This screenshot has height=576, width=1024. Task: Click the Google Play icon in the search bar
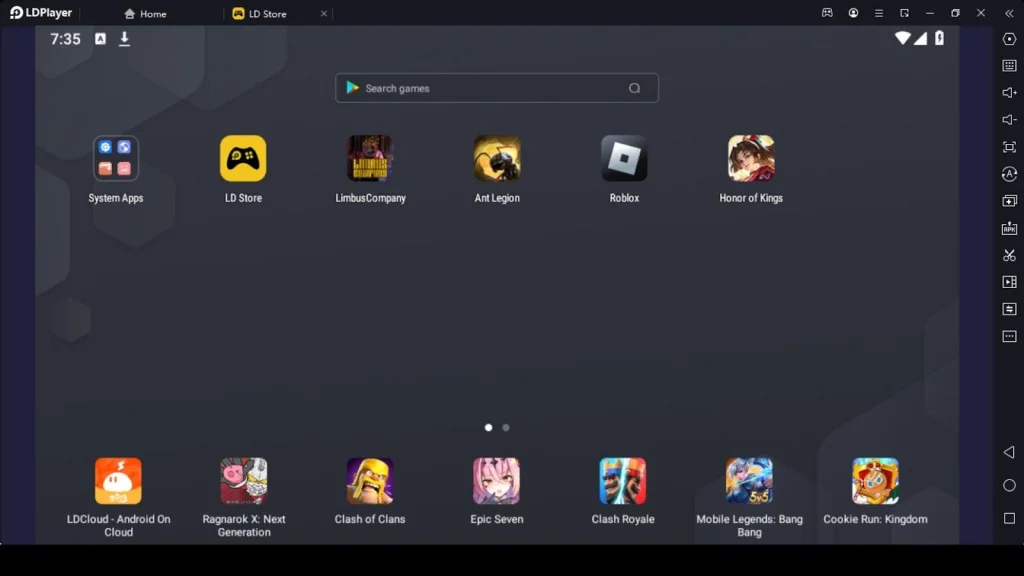353,88
